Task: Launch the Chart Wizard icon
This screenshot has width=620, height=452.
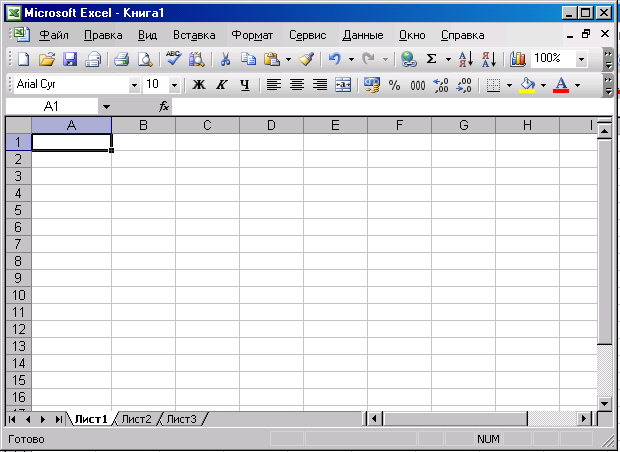Action: click(x=518, y=59)
